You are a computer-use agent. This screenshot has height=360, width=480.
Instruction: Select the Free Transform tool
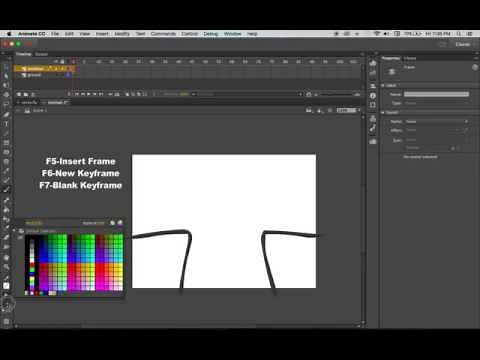[6, 85]
